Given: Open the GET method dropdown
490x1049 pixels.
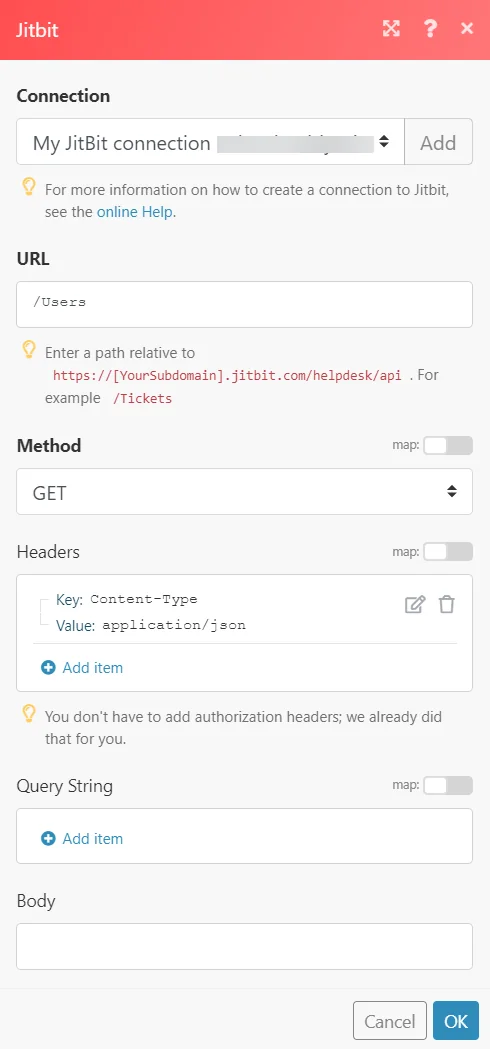Looking at the screenshot, I should pos(244,492).
